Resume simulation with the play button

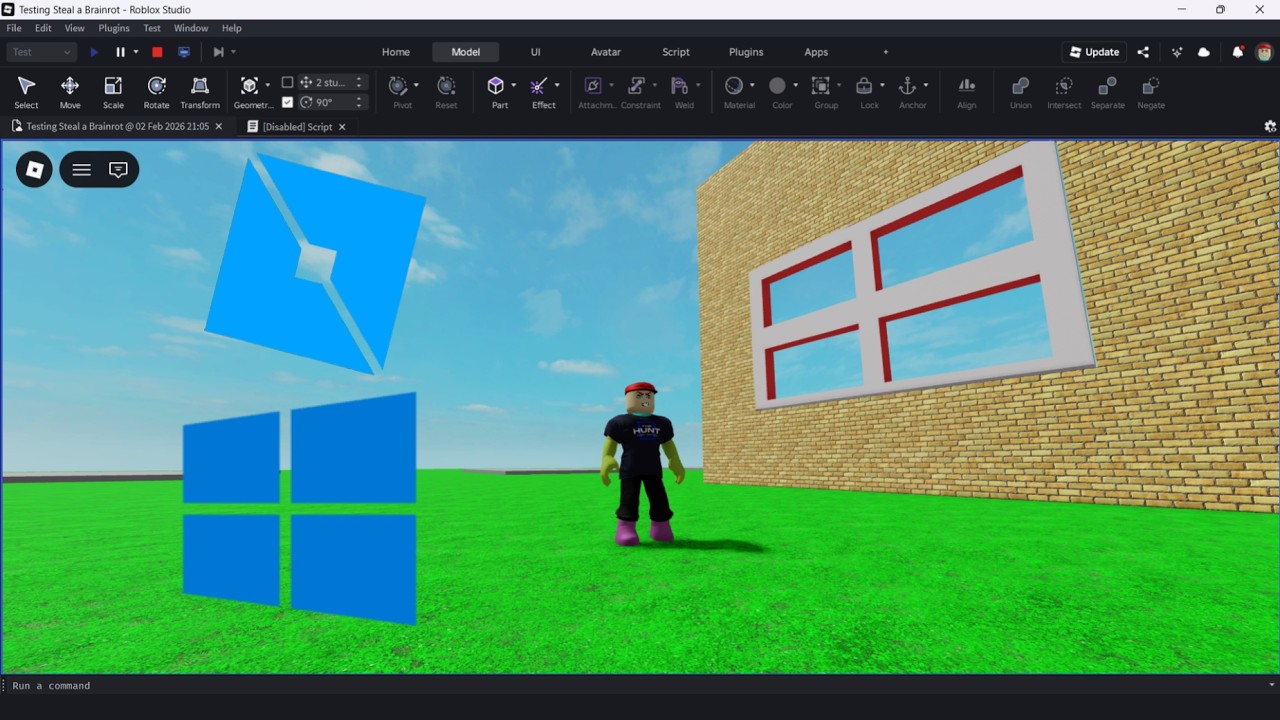click(94, 52)
